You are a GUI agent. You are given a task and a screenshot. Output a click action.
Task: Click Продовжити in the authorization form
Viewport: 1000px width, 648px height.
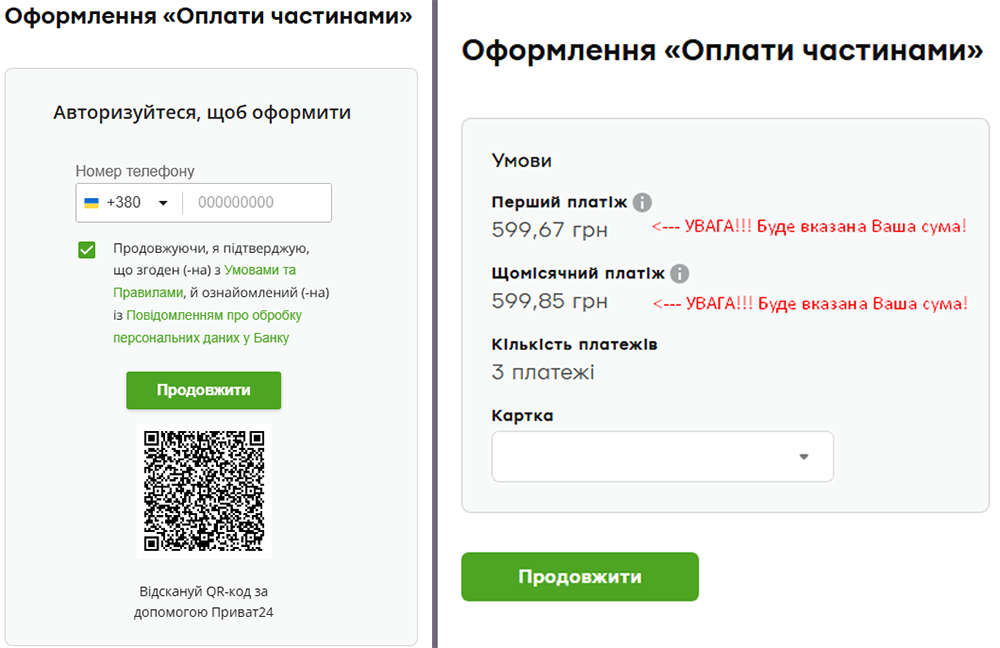tap(203, 390)
